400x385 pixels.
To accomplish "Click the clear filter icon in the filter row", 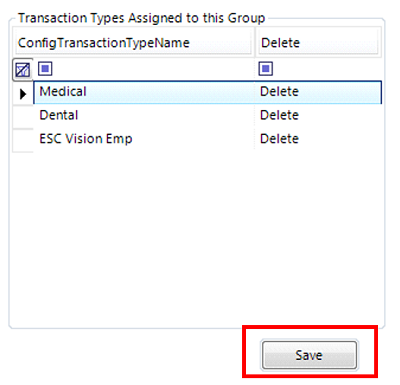I will coord(23,70).
